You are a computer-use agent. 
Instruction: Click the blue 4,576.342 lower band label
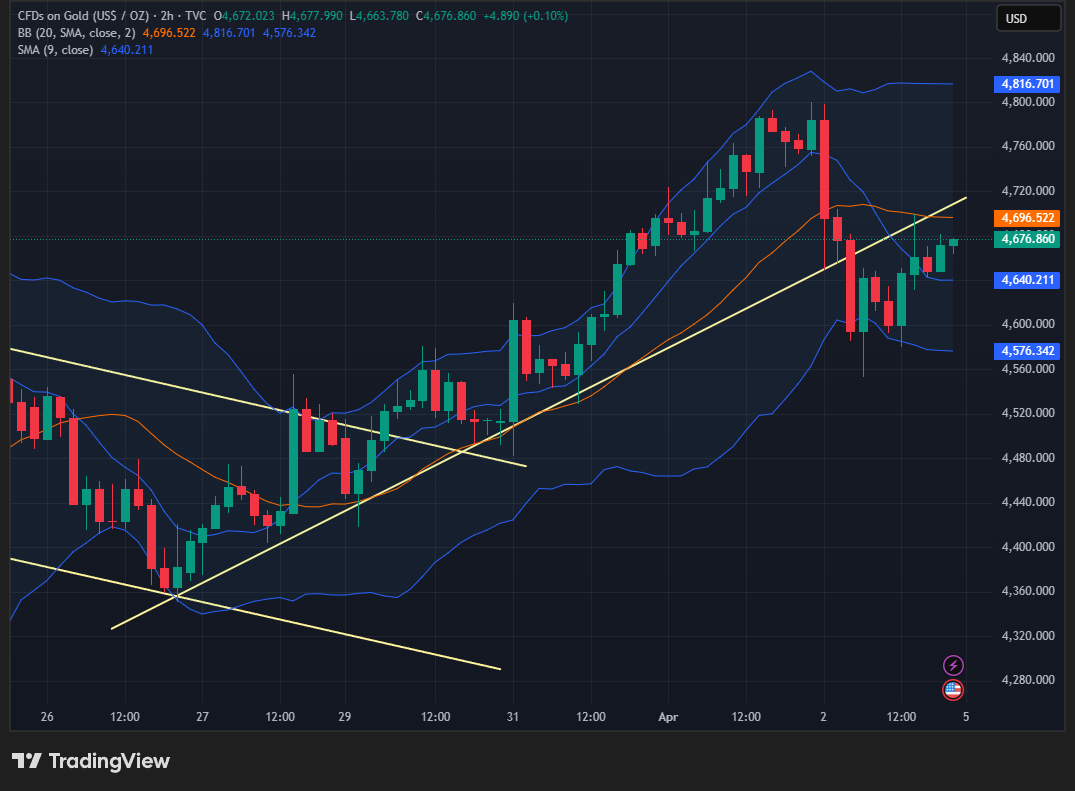click(1026, 351)
